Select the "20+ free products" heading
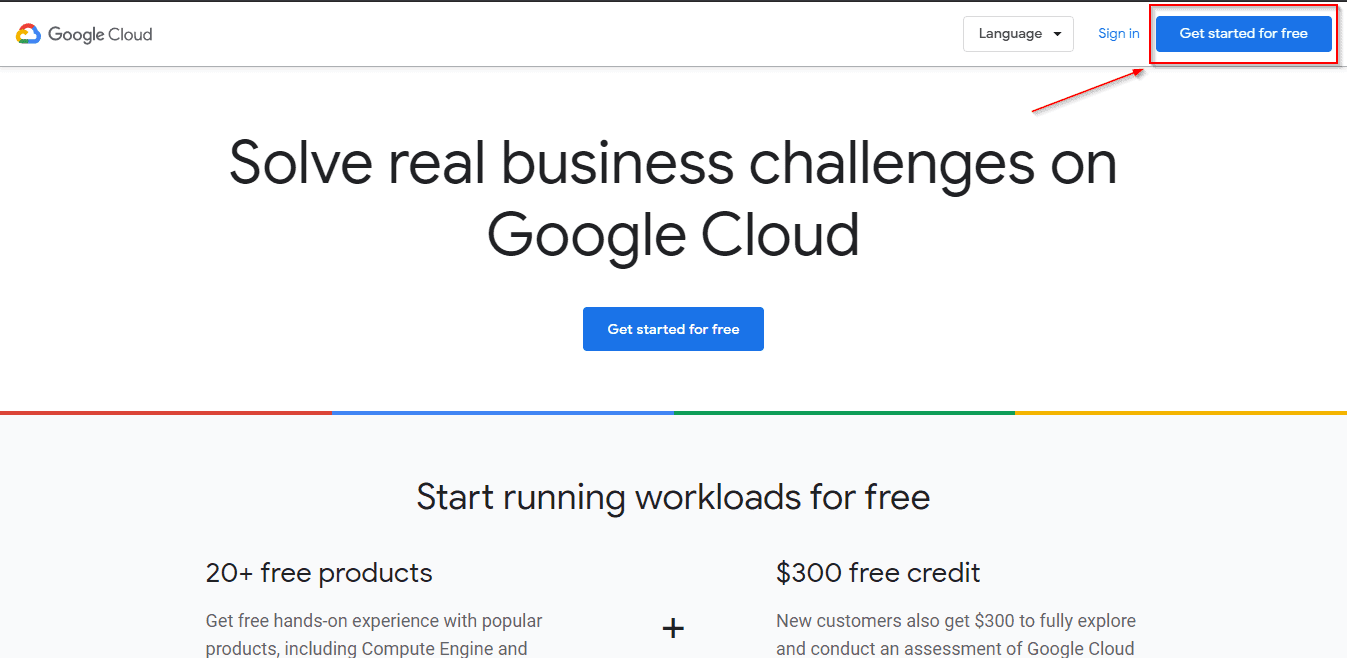The height and width of the screenshot is (658, 1347). (318, 573)
